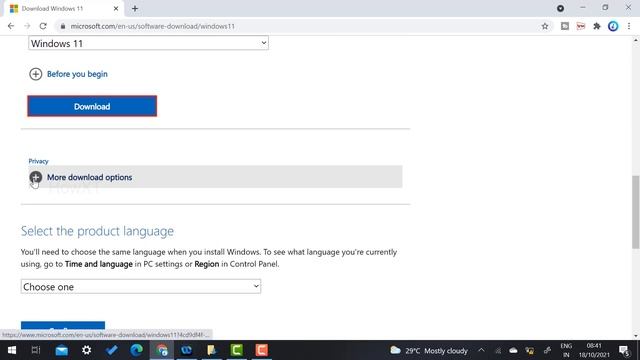
Task: Open the Extensions puzzle piece menu
Action: pos(597,26)
